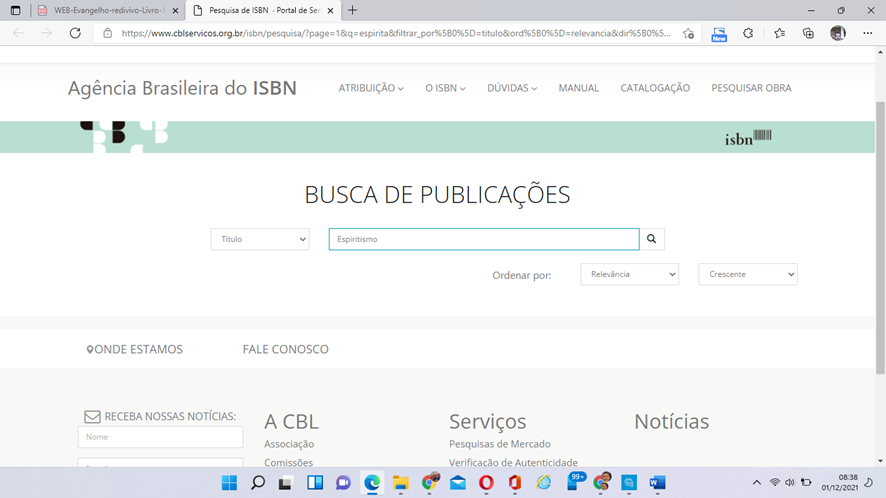Open the taskbar search icon
886x498 pixels.
pyautogui.click(x=258, y=483)
